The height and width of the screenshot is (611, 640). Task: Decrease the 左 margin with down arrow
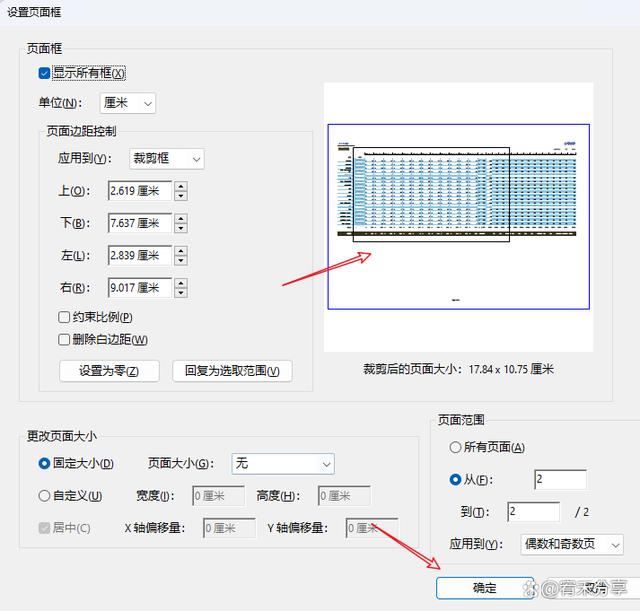coord(181,260)
